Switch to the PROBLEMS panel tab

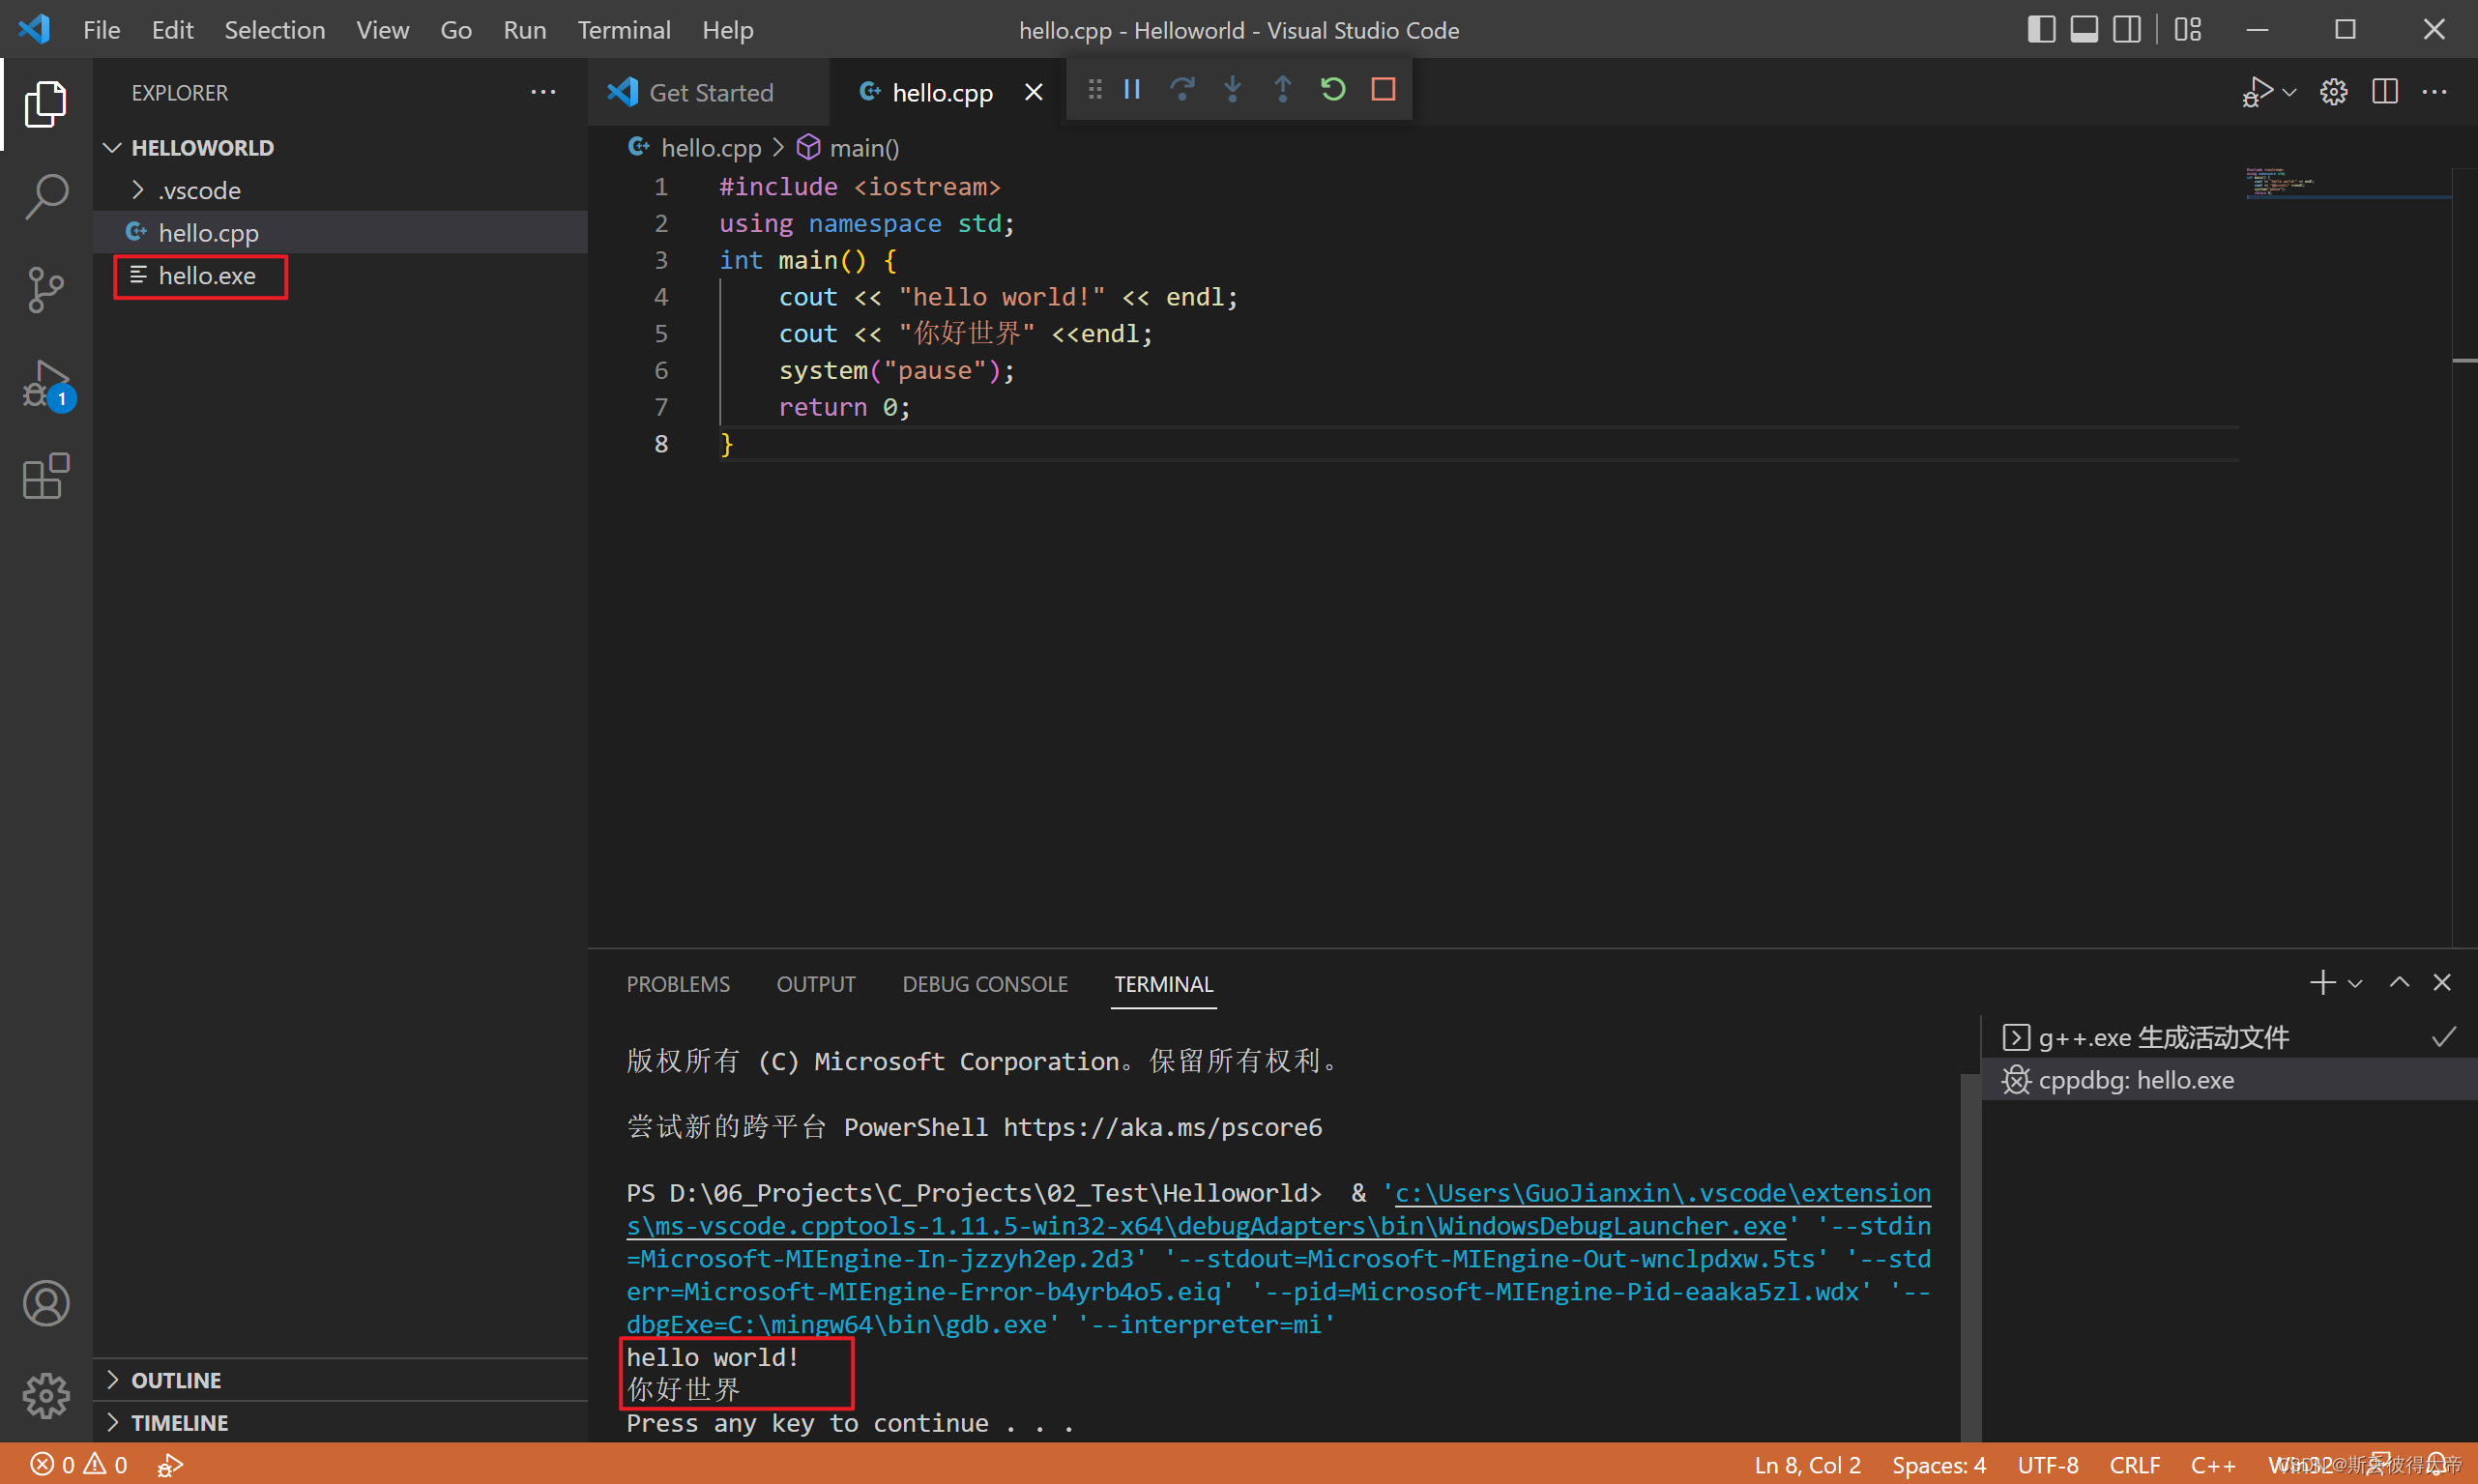(x=678, y=984)
